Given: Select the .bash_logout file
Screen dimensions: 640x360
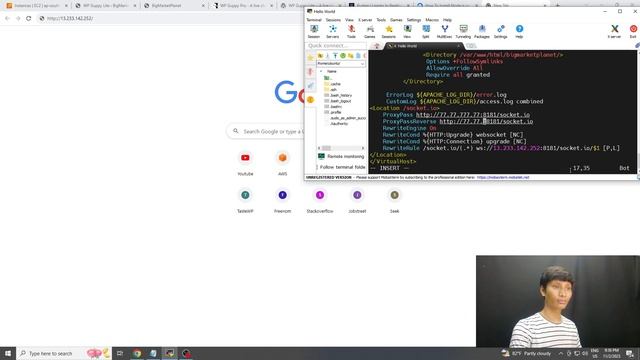Looking at the screenshot, I should (x=338, y=101).
